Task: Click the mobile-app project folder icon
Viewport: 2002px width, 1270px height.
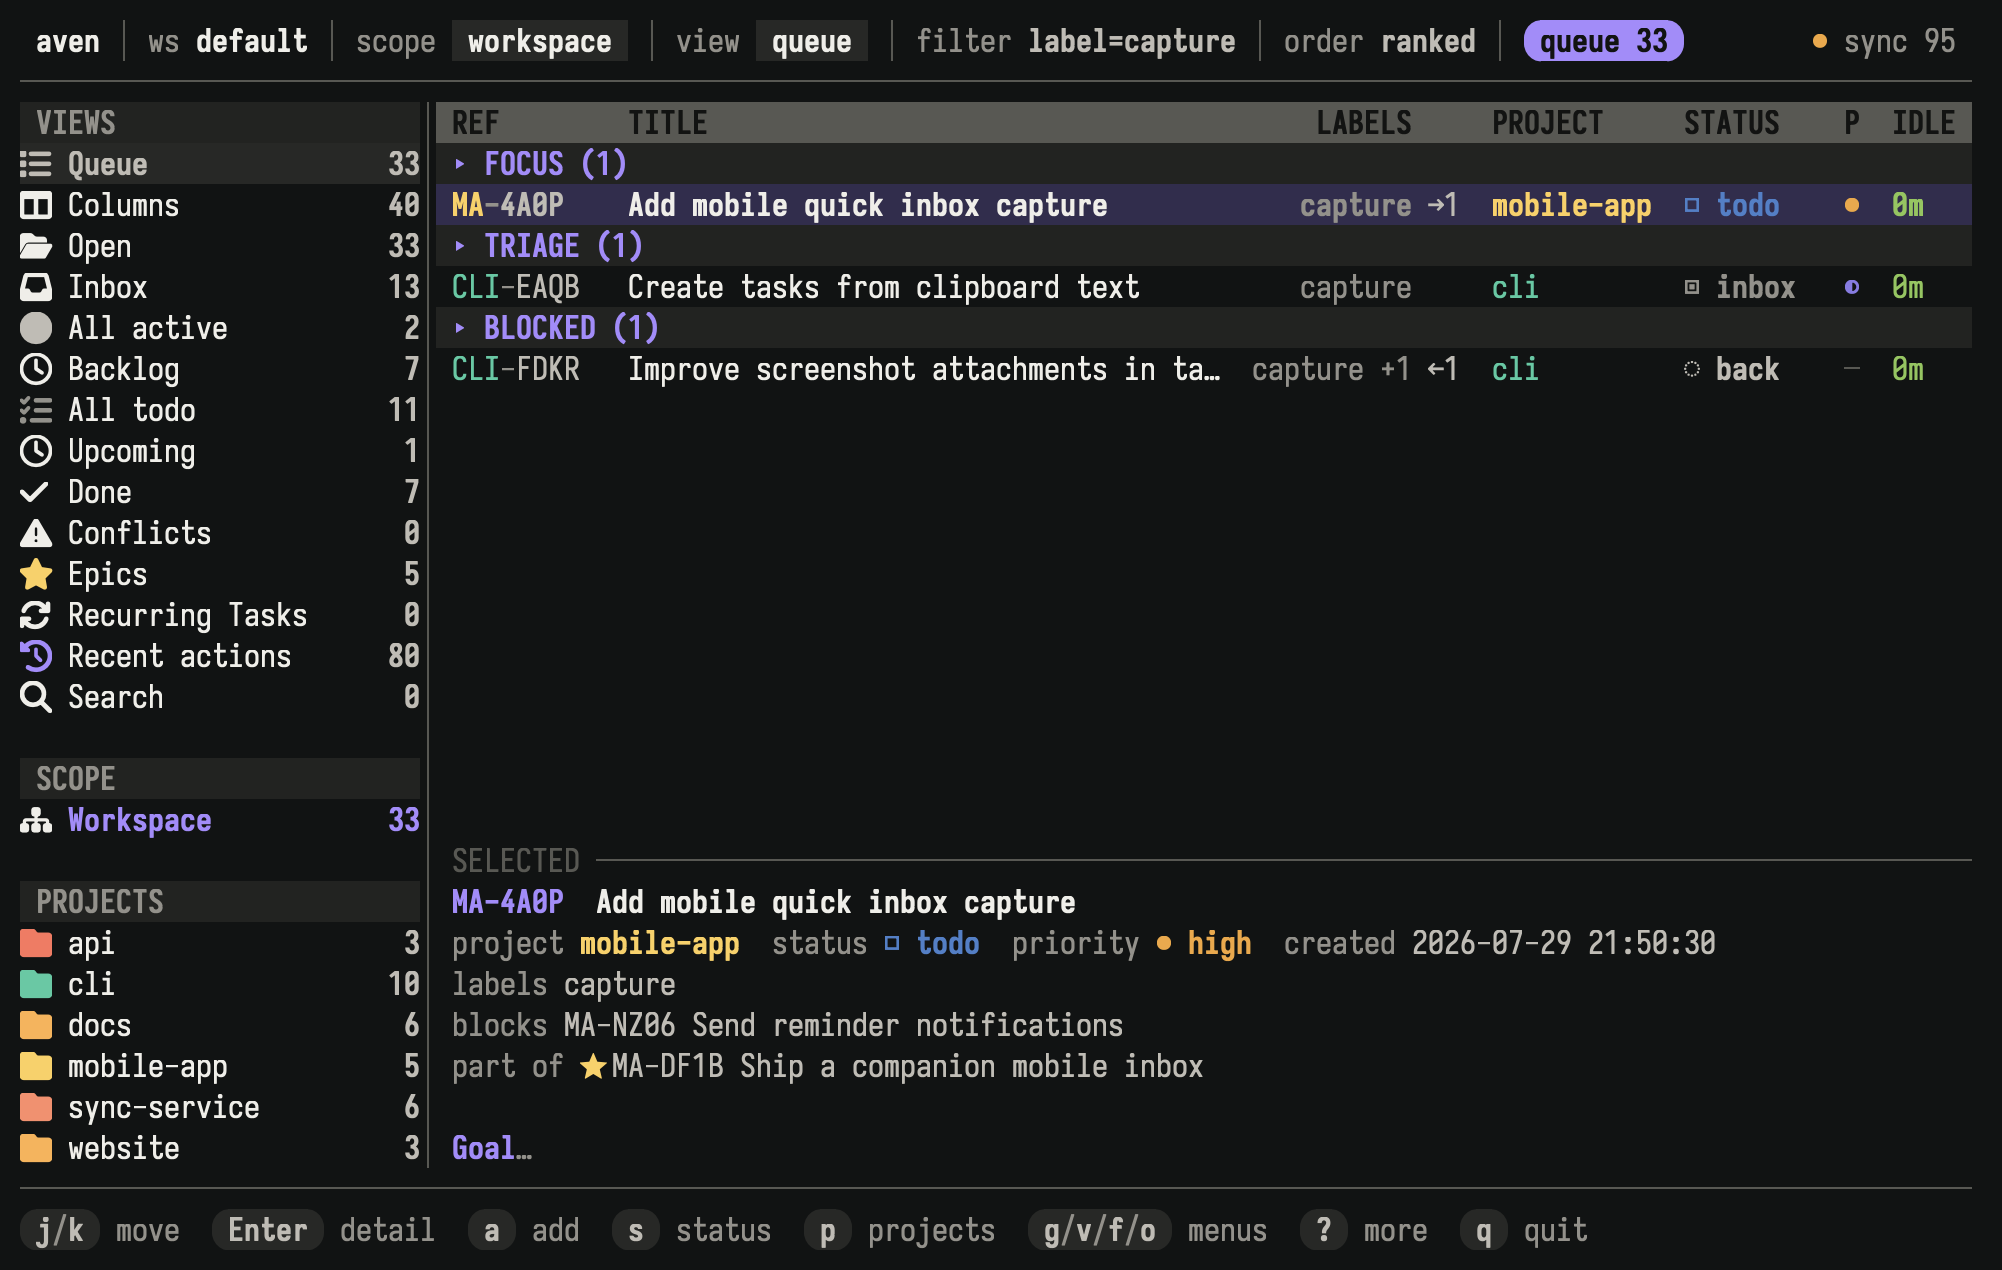Action: tap(36, 1066)
